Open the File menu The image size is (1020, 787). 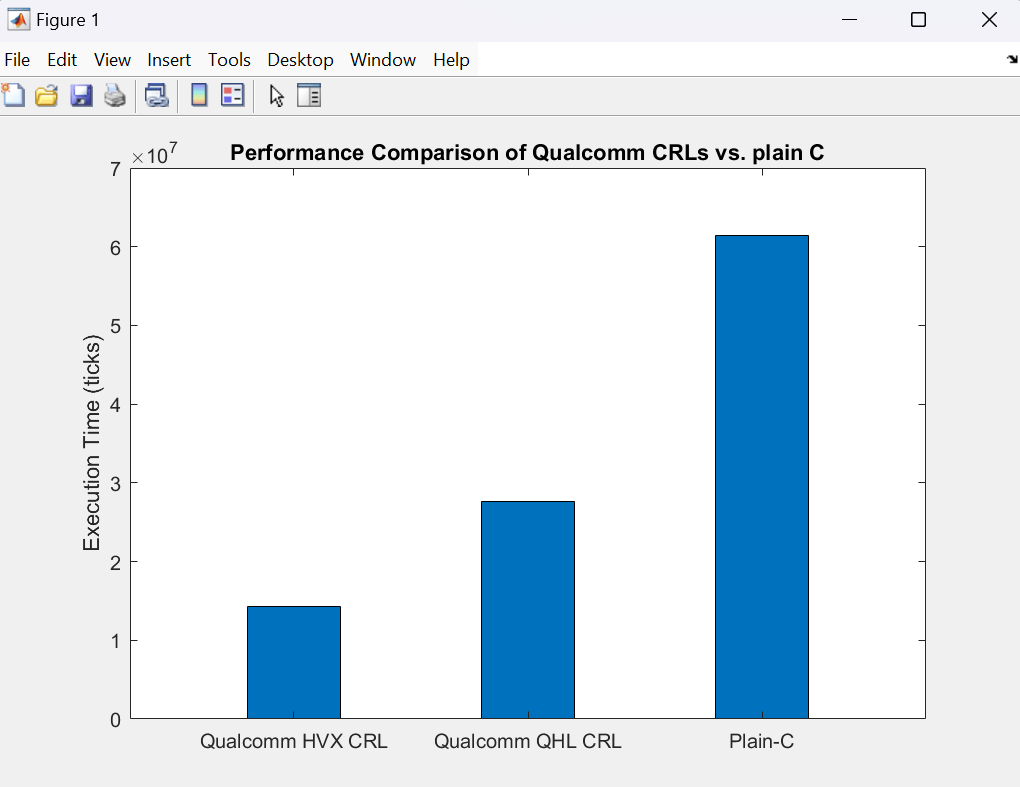pos(17,60)
